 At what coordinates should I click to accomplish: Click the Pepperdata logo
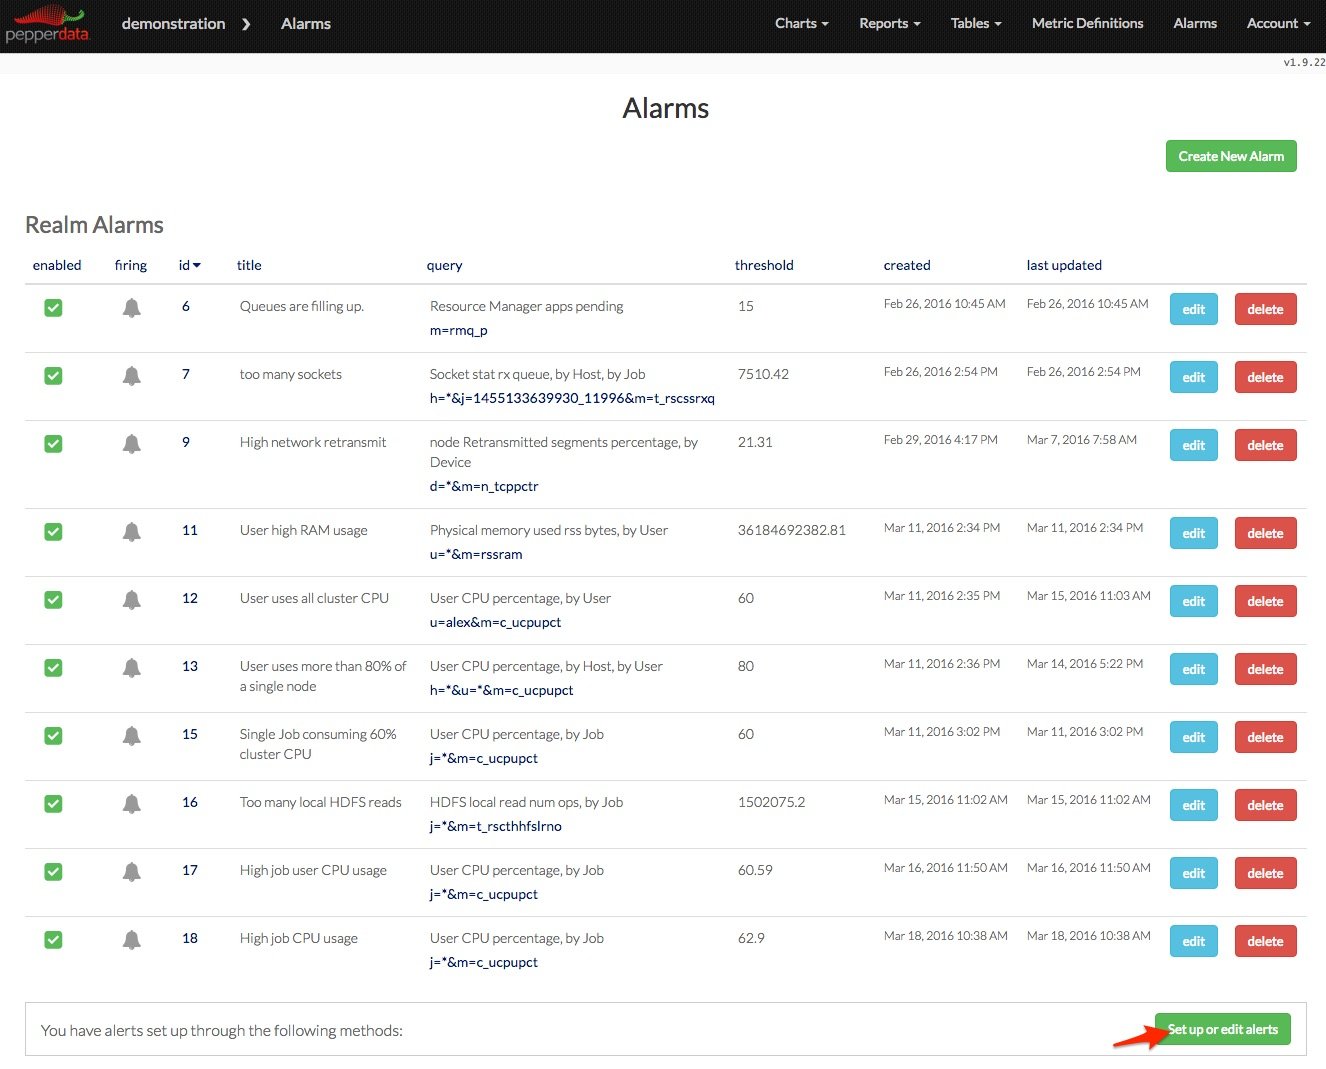pos(47,24)
